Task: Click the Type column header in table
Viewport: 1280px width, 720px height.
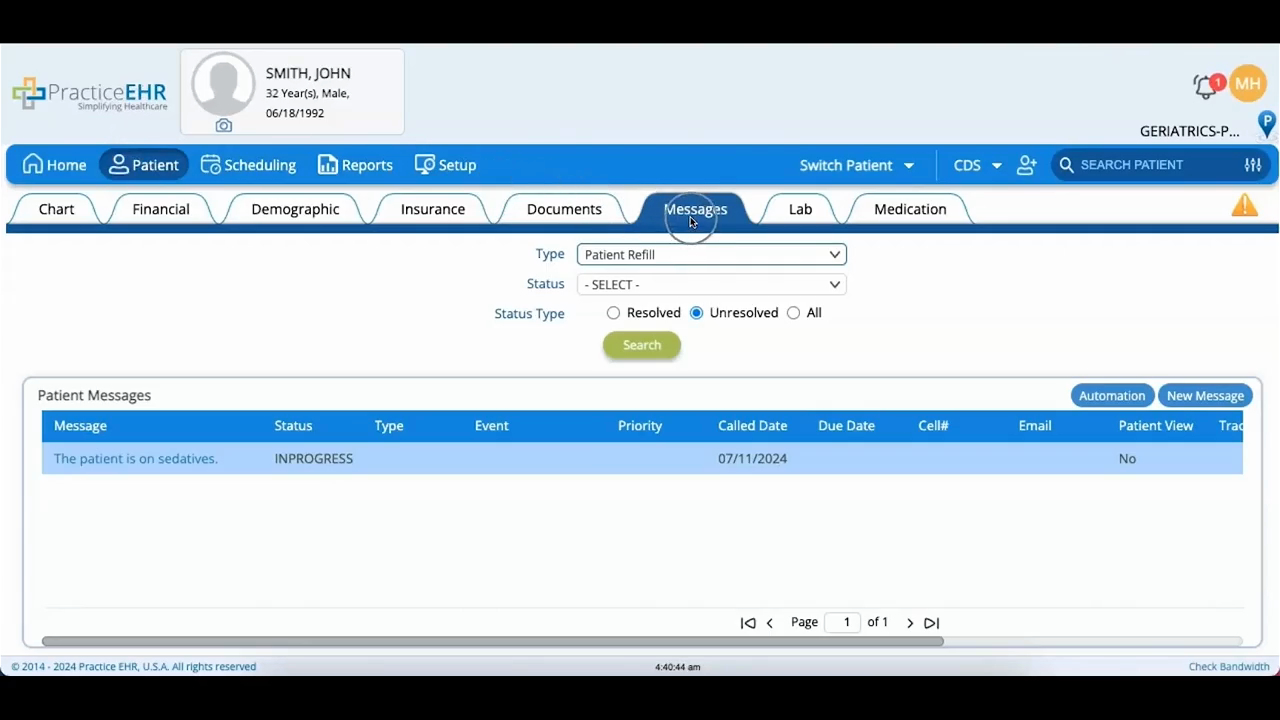Action: [x=389, y=426]
